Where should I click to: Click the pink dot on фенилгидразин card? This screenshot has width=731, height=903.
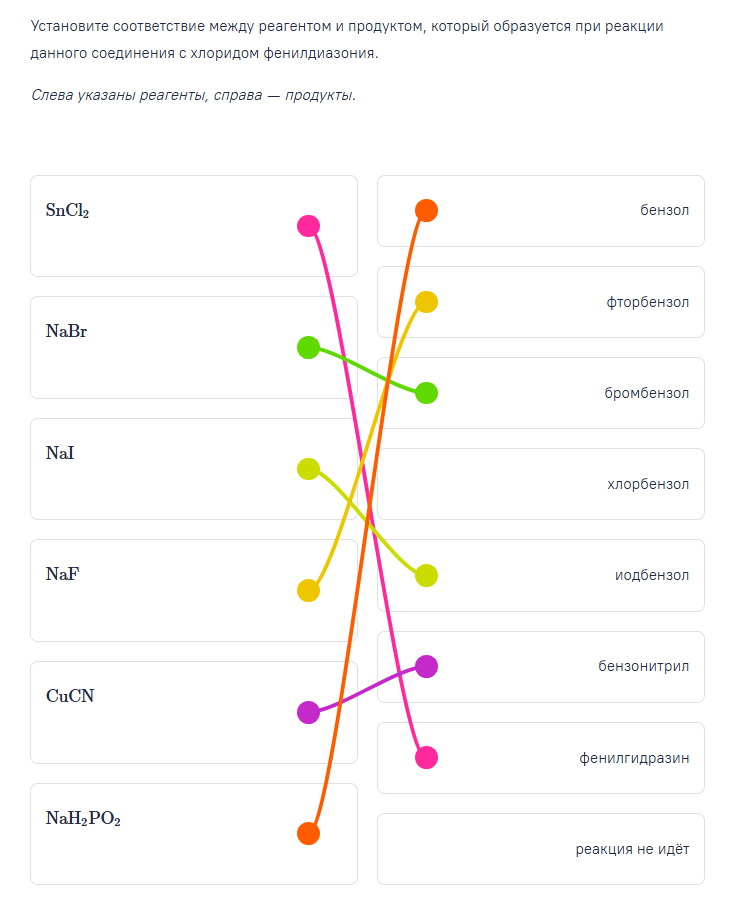426,757
